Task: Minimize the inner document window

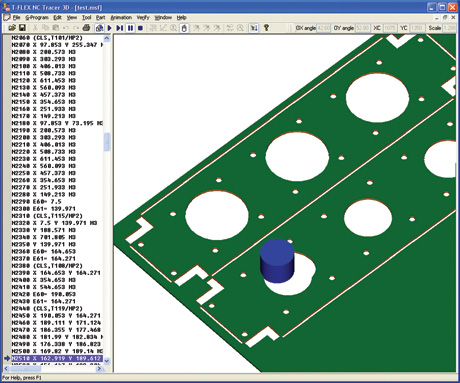Action: click(437, 17)
